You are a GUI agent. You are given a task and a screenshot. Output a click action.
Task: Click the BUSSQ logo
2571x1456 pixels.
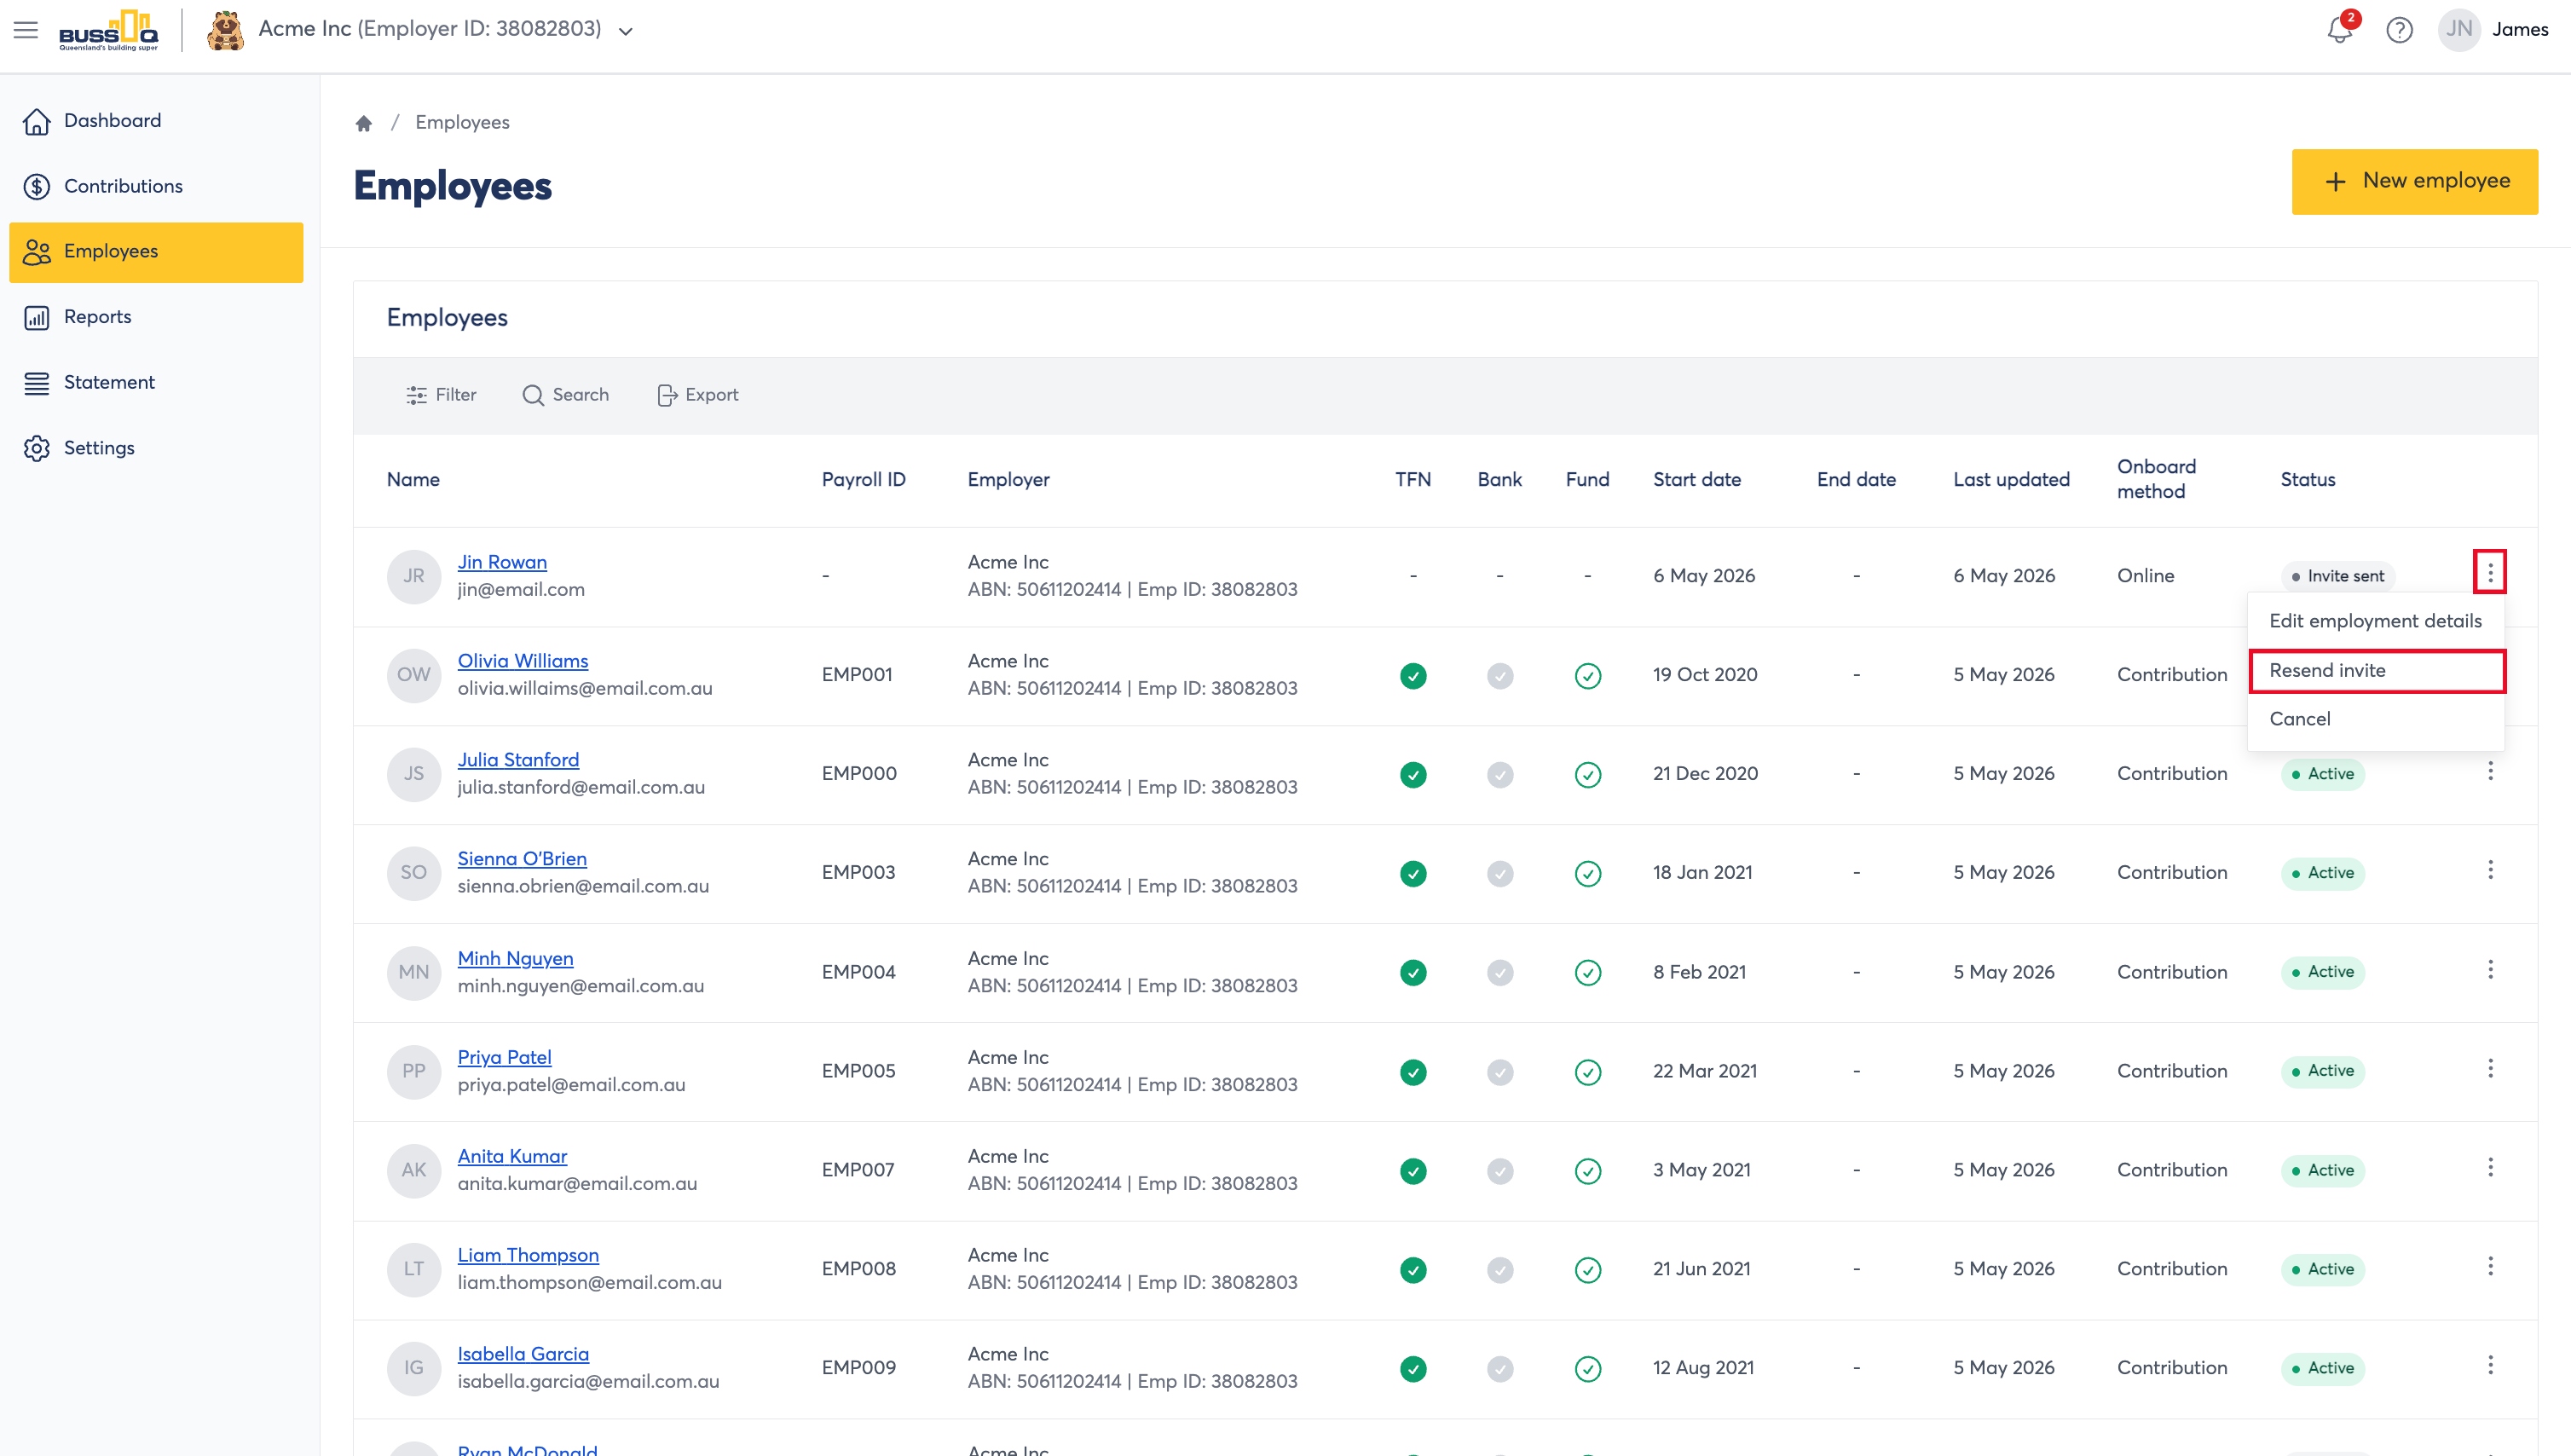click(x=108, y=30)
